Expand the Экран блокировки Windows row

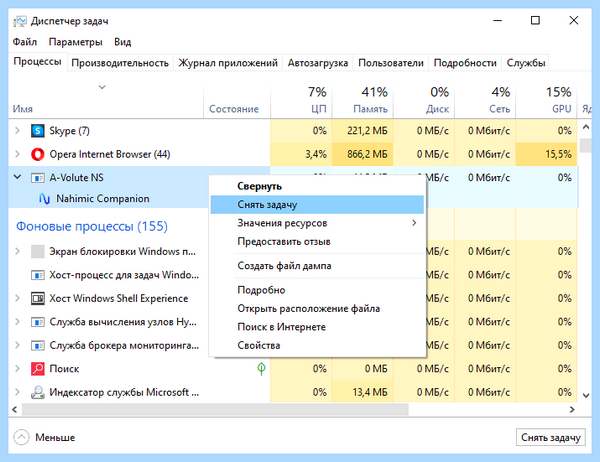pyautogui.click(x=17, y=251)
